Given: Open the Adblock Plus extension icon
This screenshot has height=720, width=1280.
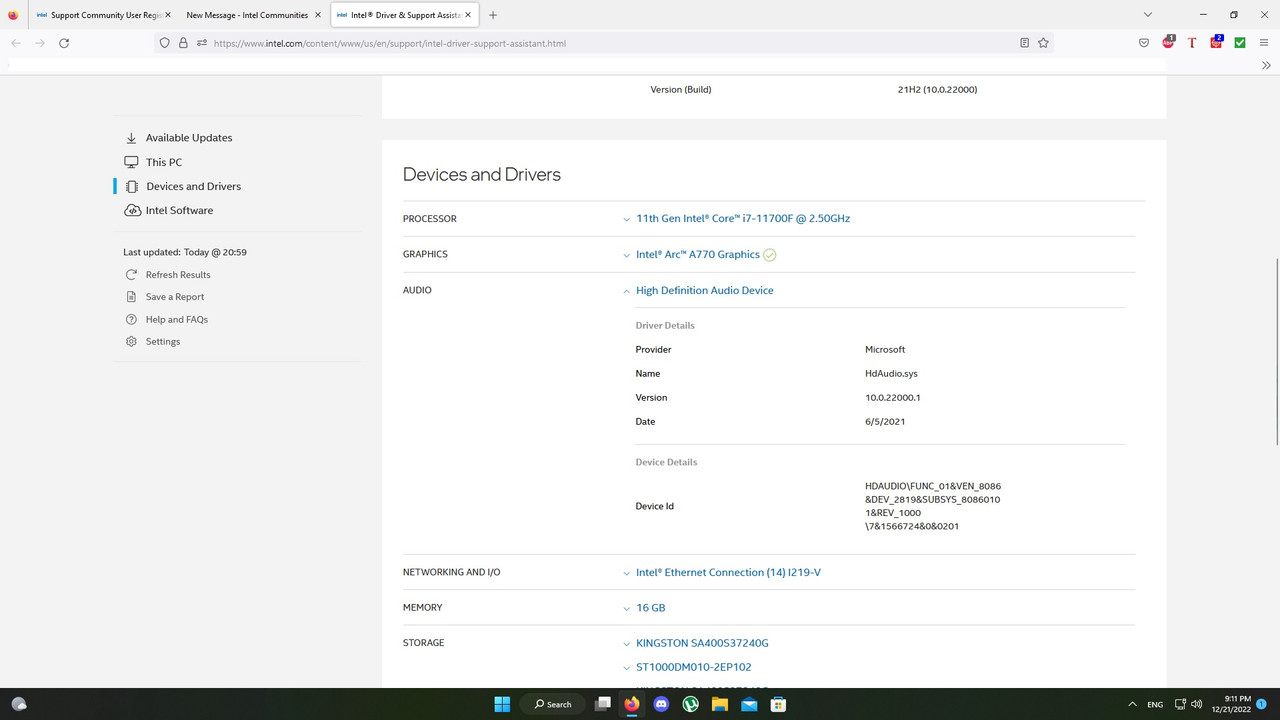Looking at the screenshot, I should [x=1168, y=42].
